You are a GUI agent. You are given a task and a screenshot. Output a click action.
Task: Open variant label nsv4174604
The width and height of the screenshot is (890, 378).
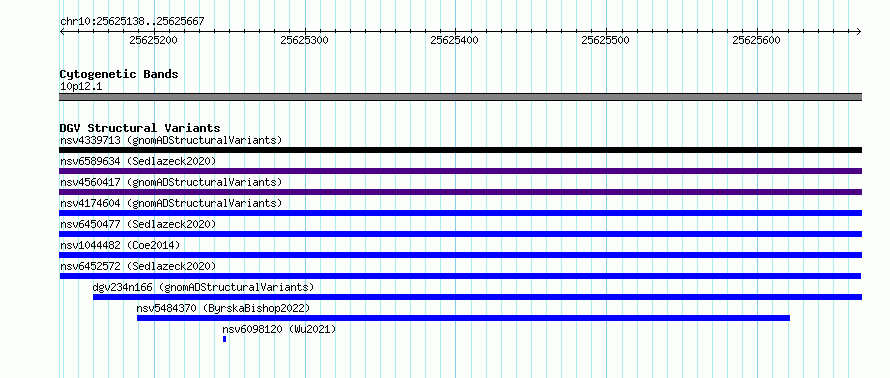coord(171,203)
